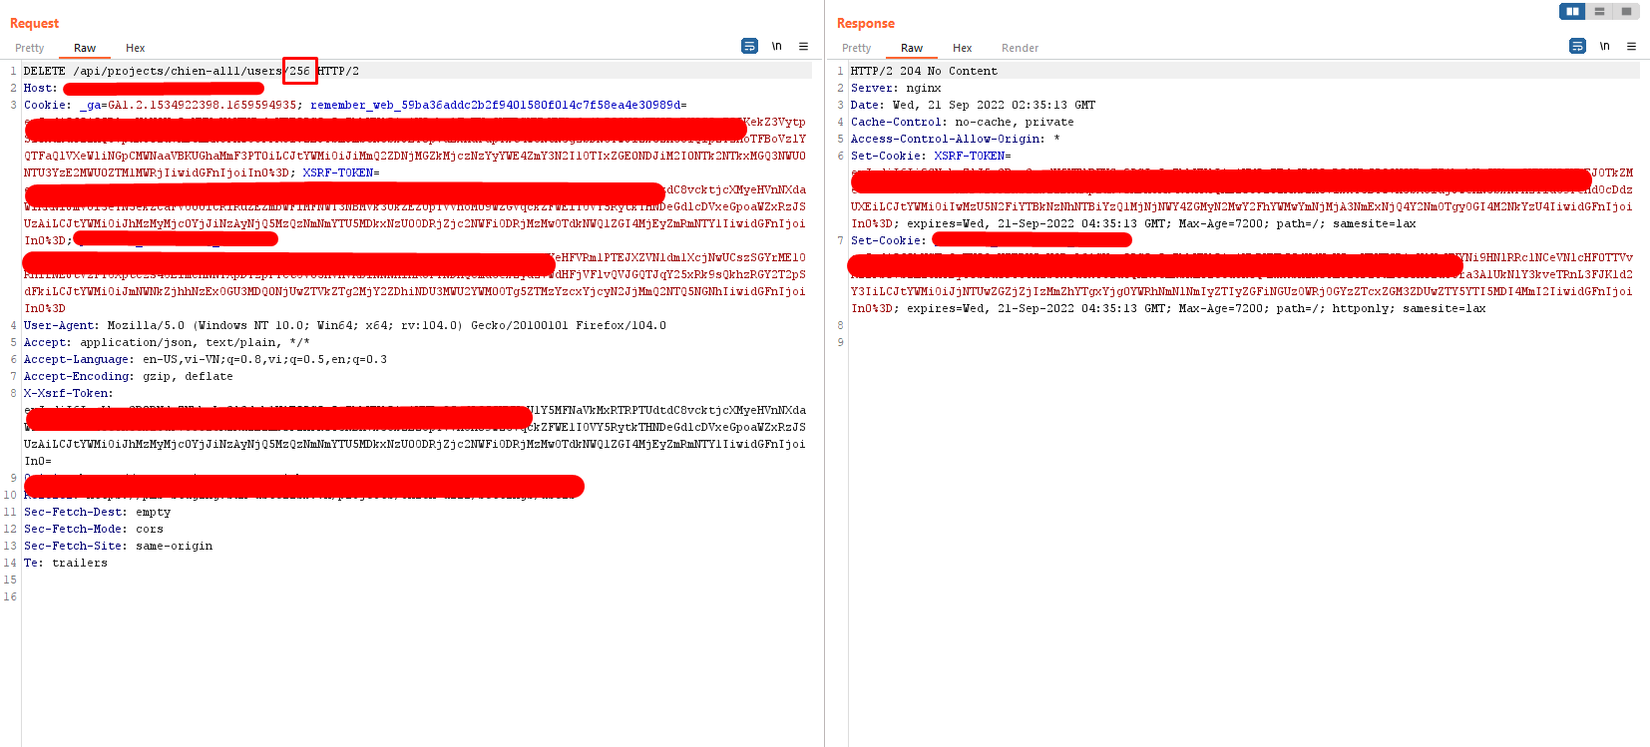Switch Request view to the Hex tab
1650x747 pixels.
[135, 48]
